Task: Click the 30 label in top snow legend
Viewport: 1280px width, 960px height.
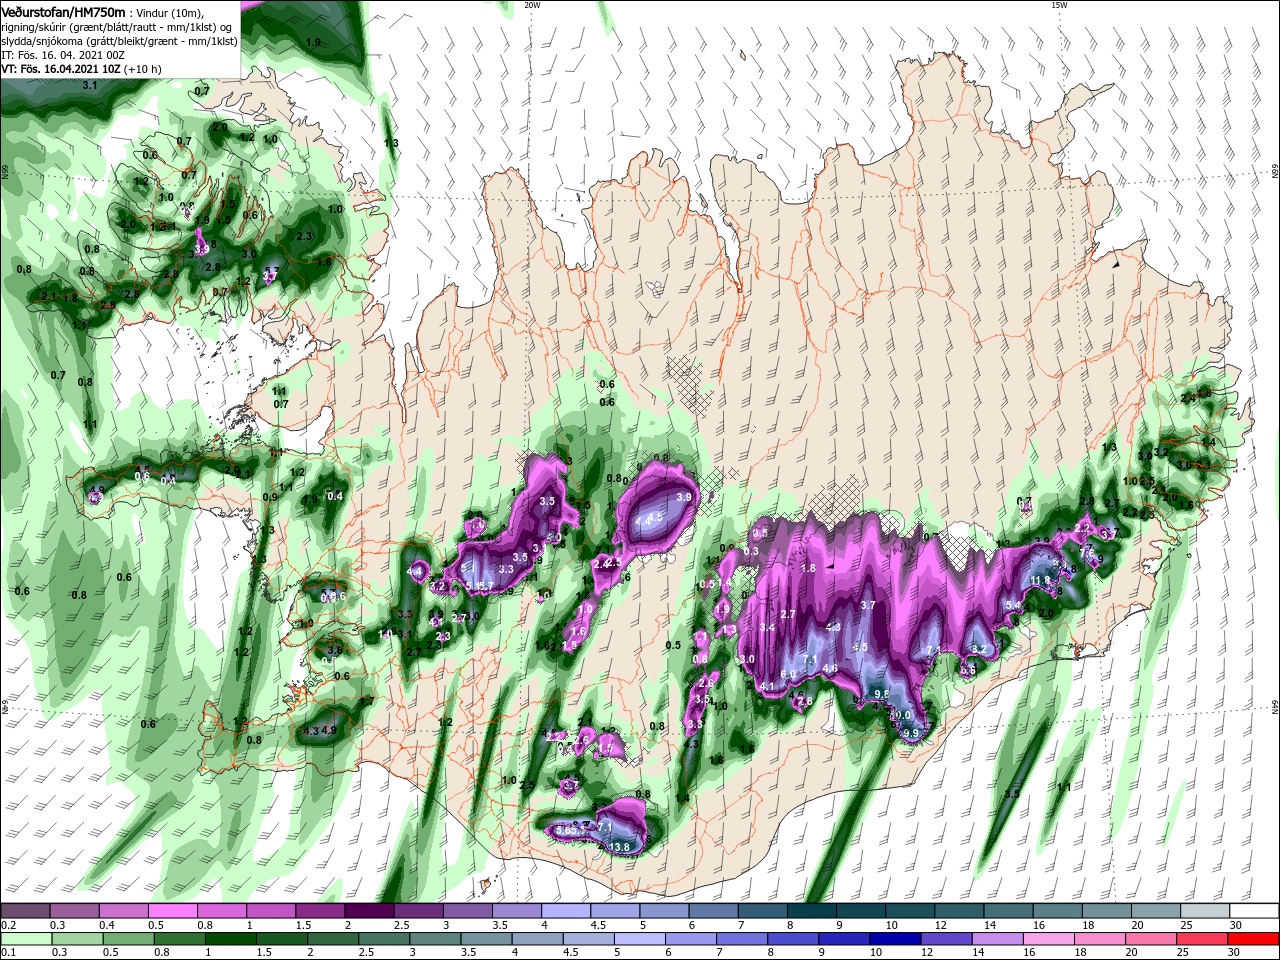Action: click(1236, 925)
